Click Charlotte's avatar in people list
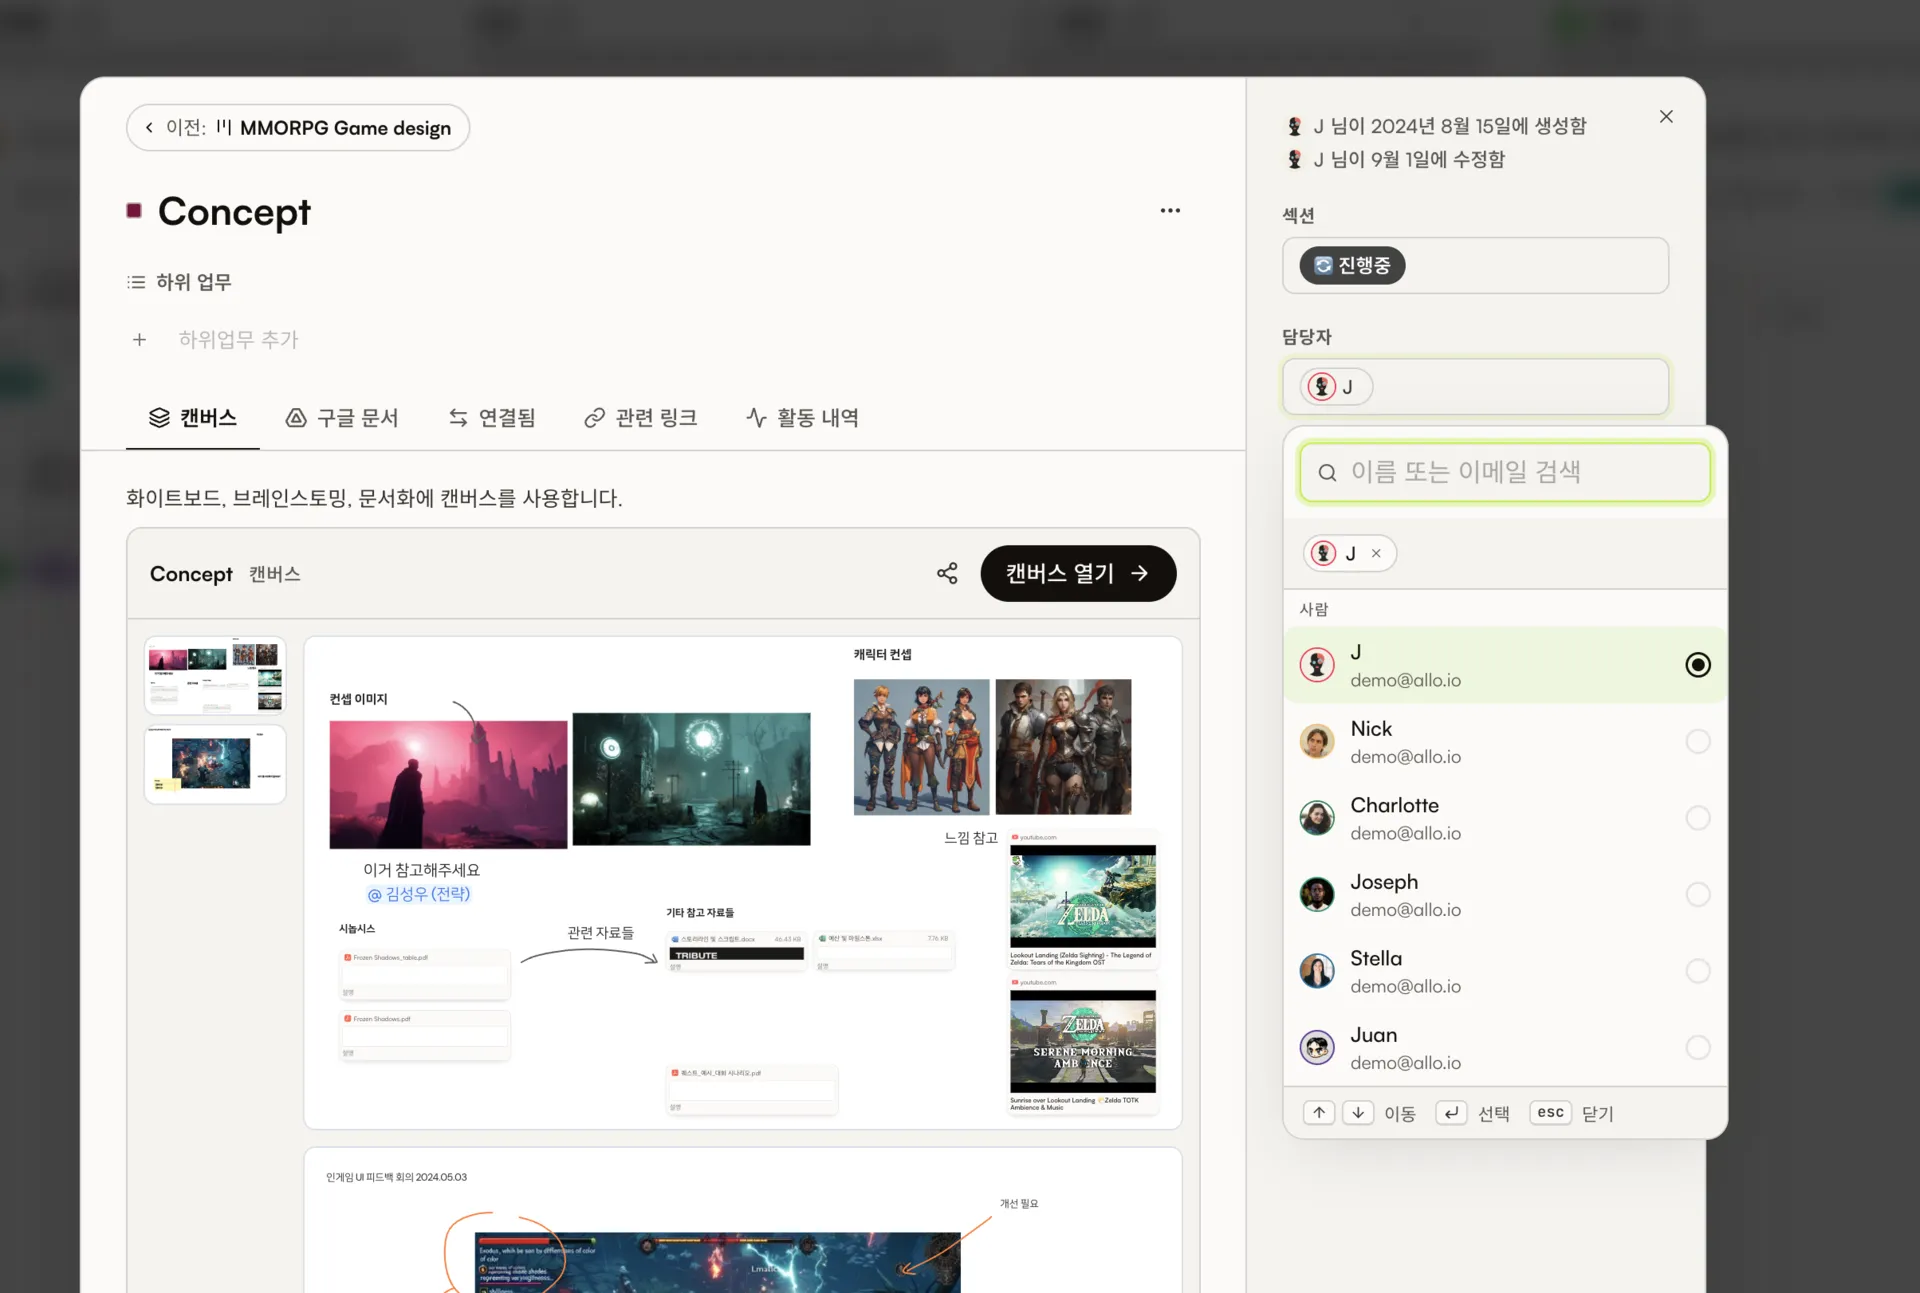The height and width of the screenshot is (1293, 1920). point(1317,818)
